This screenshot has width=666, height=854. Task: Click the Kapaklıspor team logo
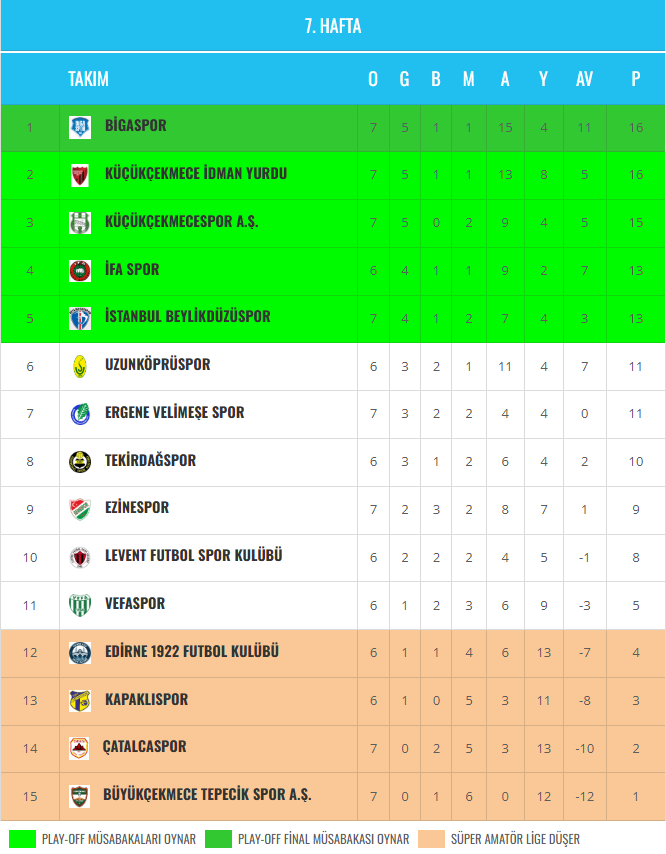click(80, 700)
